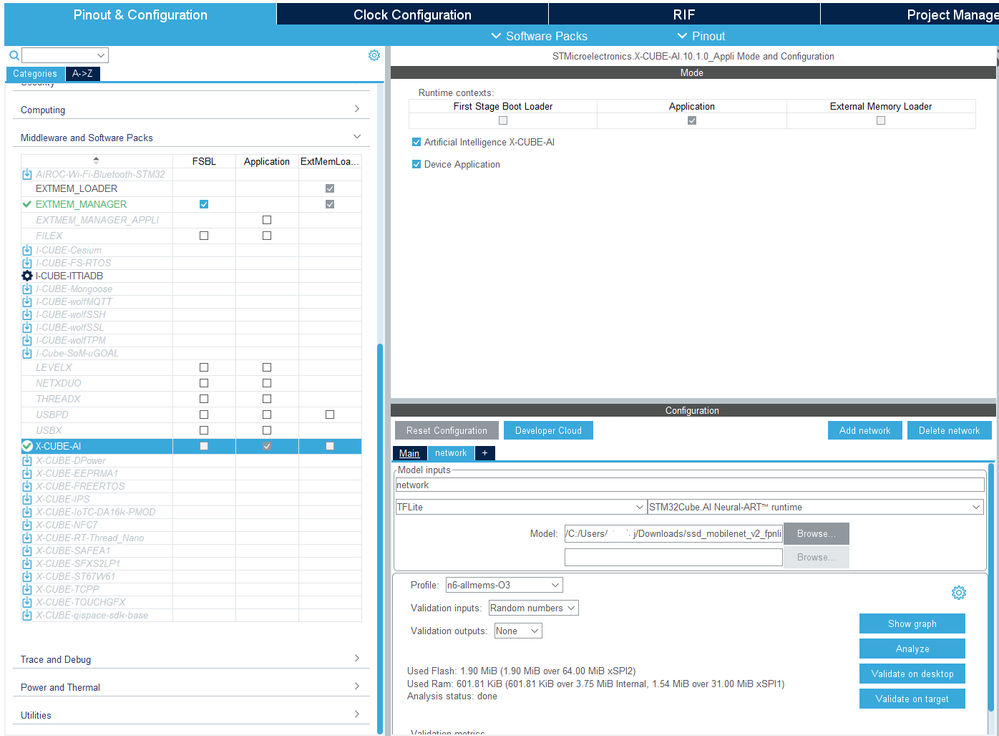Click download icon next to I-CUBE-wolfSSL

[27, 327]
